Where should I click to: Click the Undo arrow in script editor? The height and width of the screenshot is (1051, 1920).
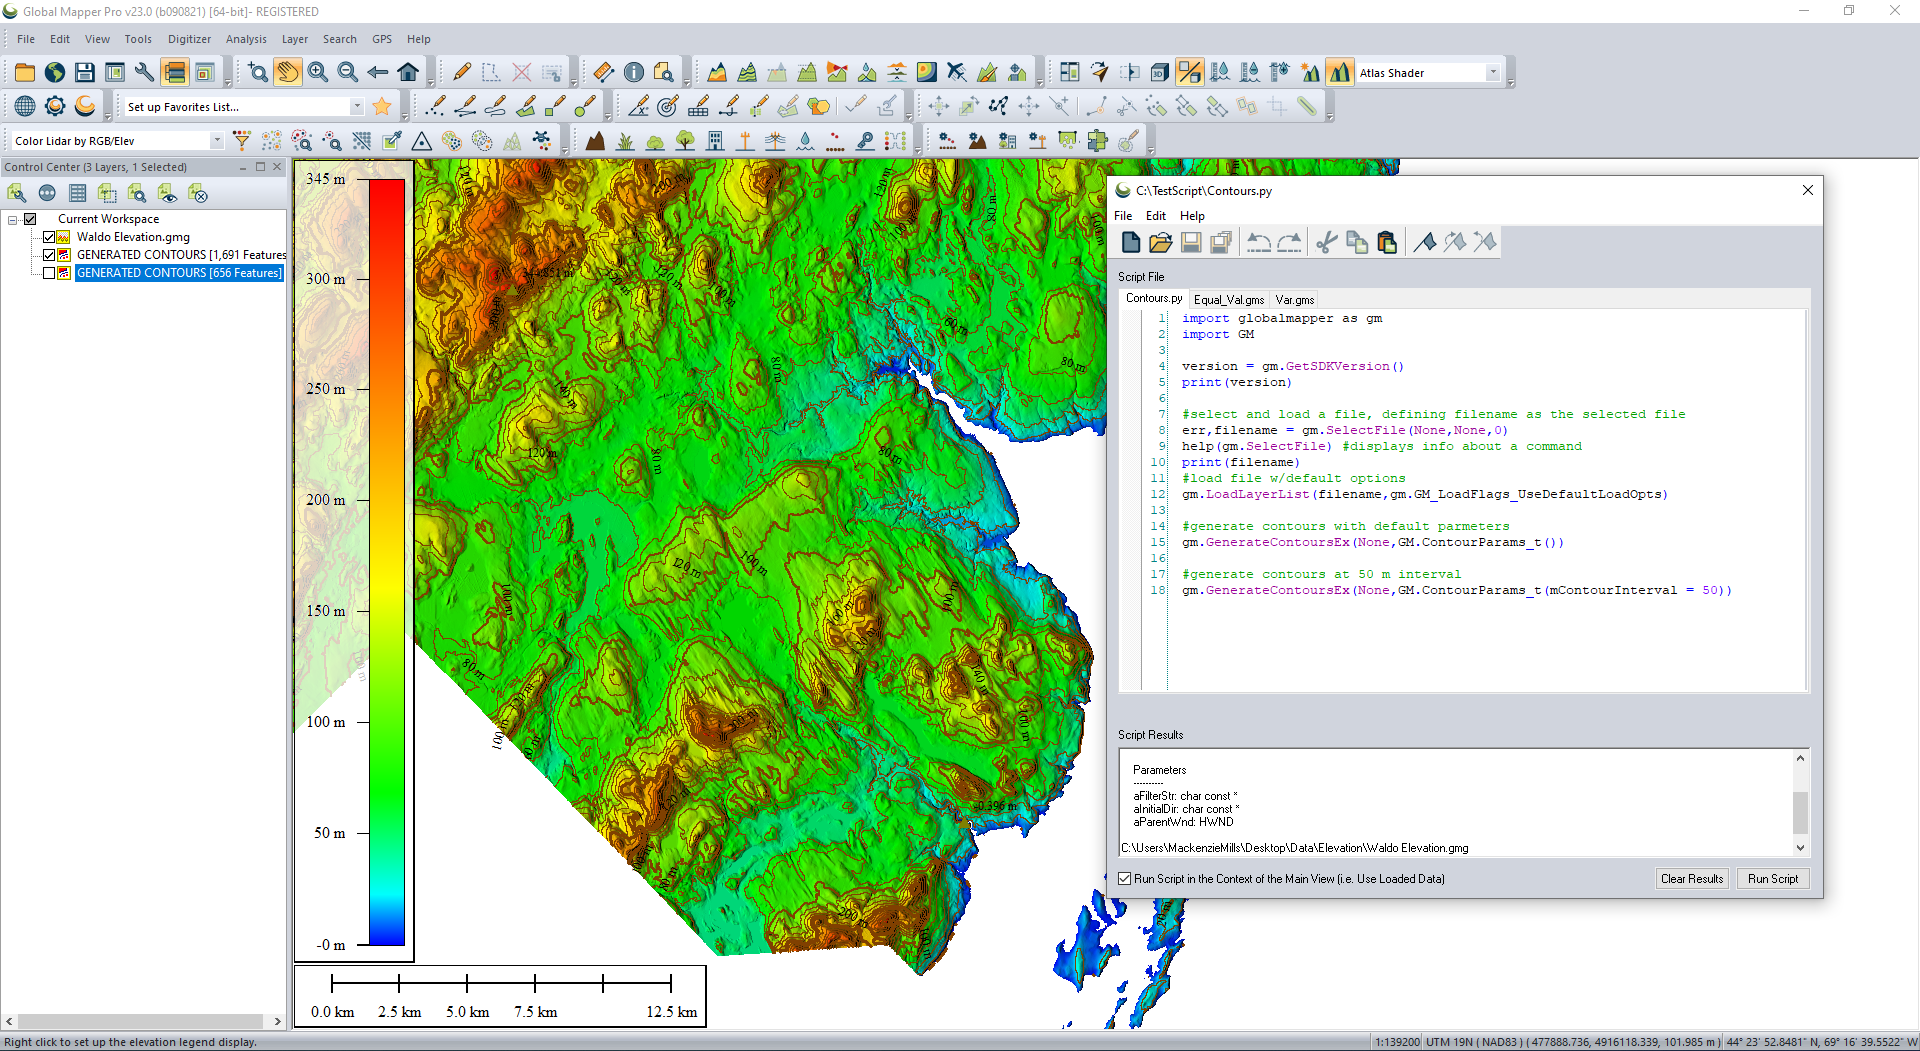click(x=1259, y=242)
